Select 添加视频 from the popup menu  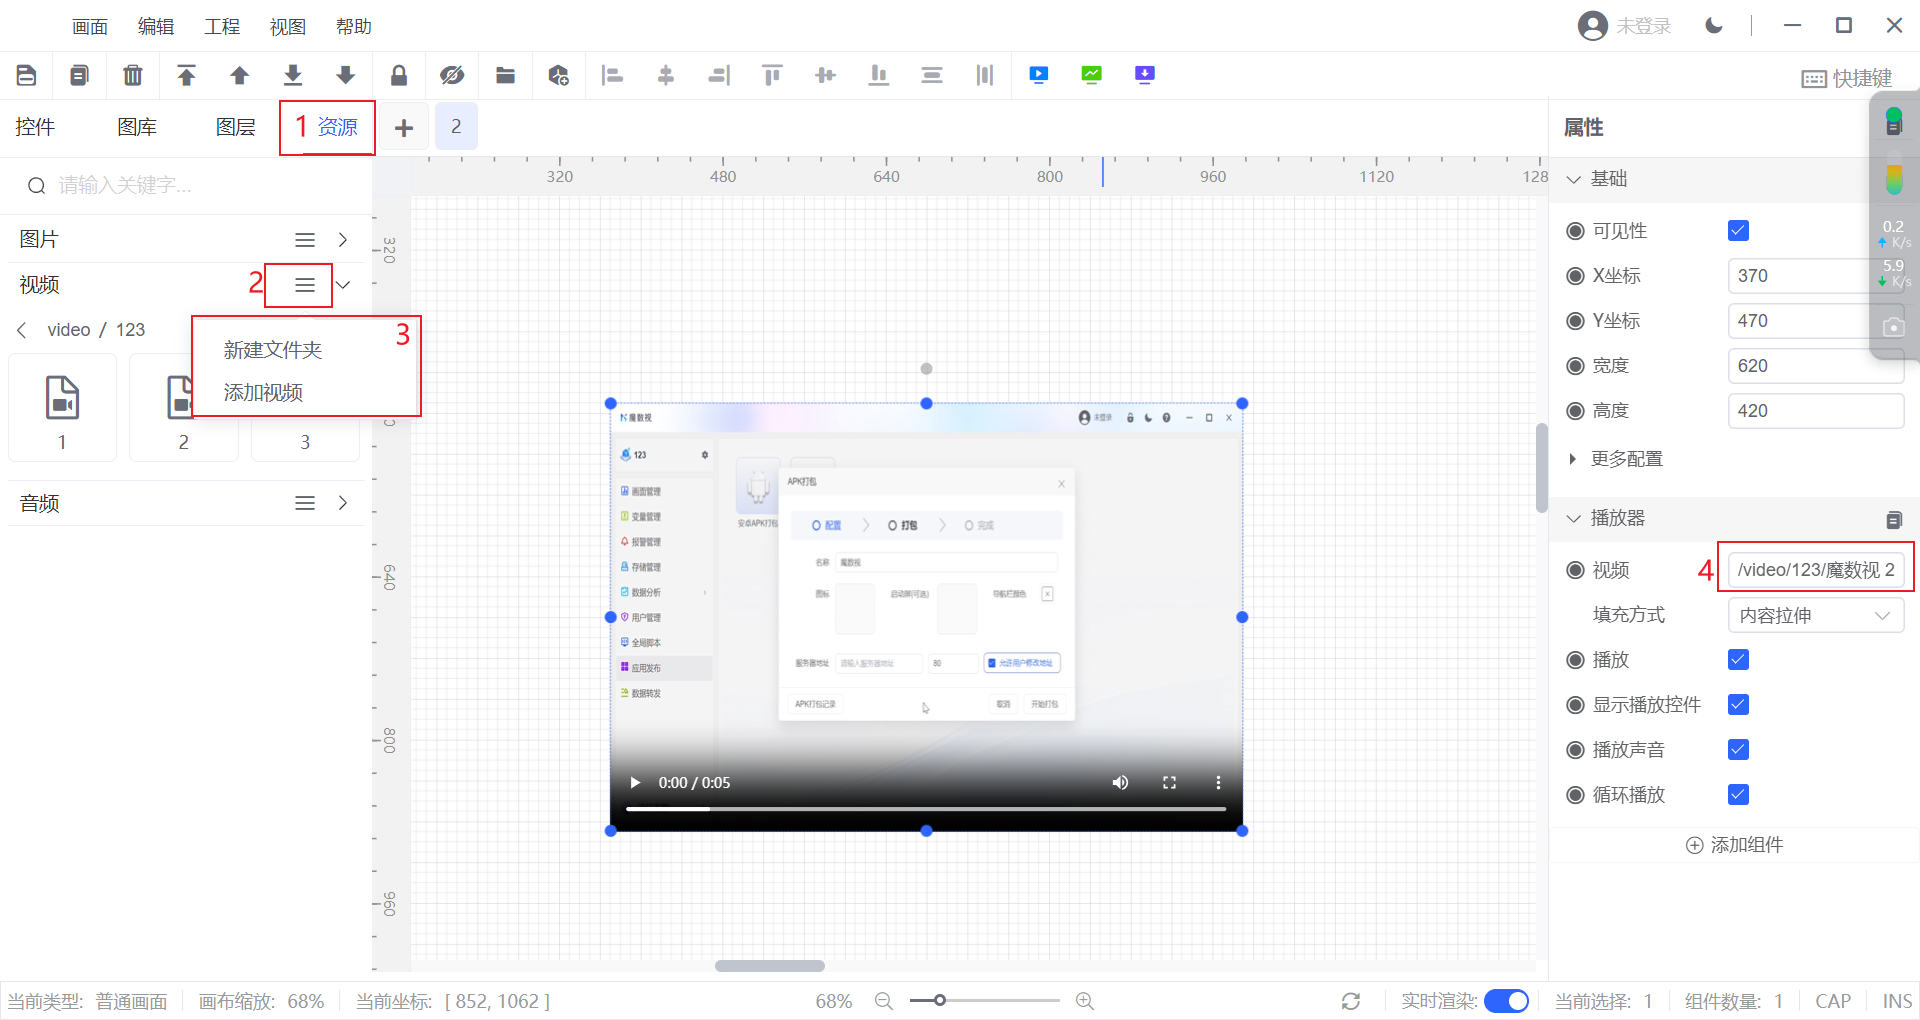click(263, 393)
